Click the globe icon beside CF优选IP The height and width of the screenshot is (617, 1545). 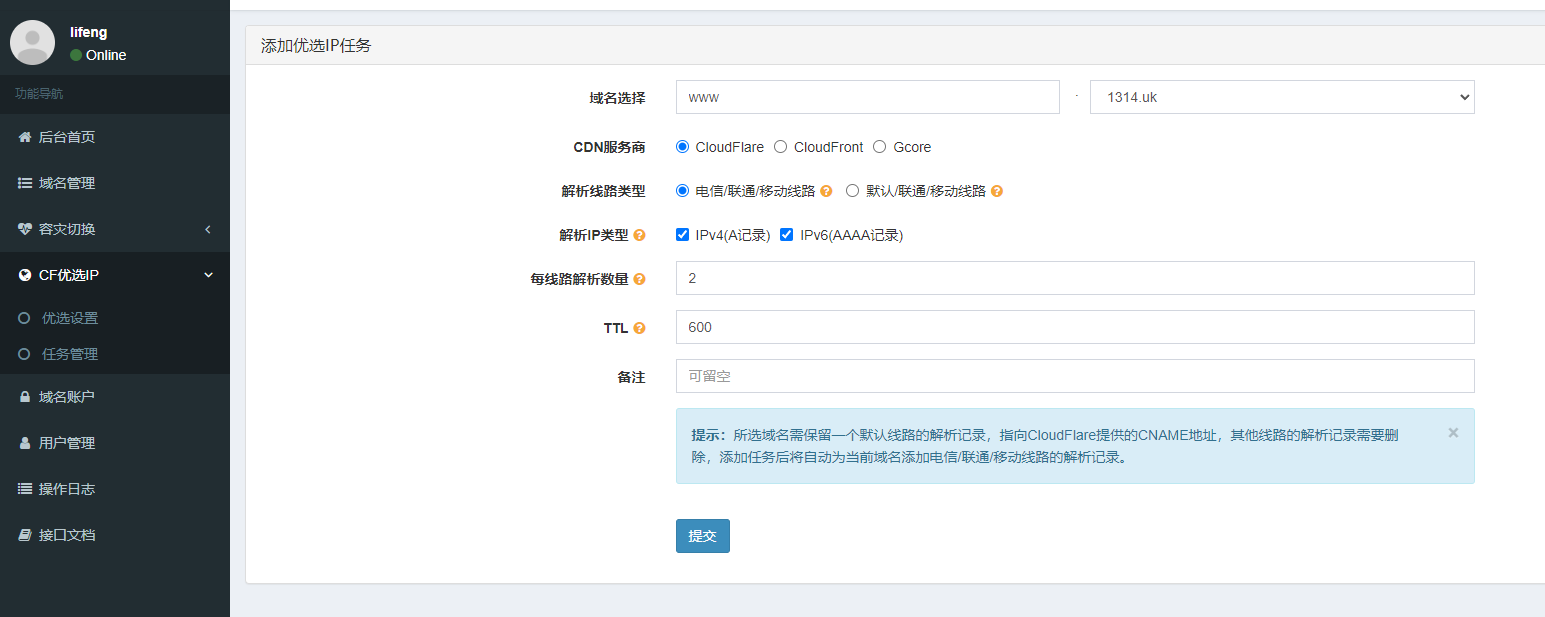click(25, 275)
